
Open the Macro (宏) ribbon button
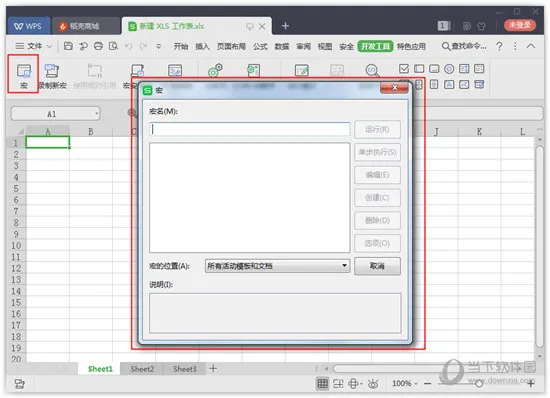(24, 75)
